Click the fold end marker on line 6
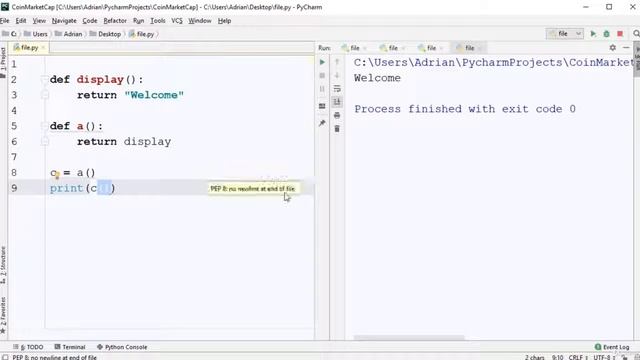Viewport: 640px width, 360px height. 45,142
